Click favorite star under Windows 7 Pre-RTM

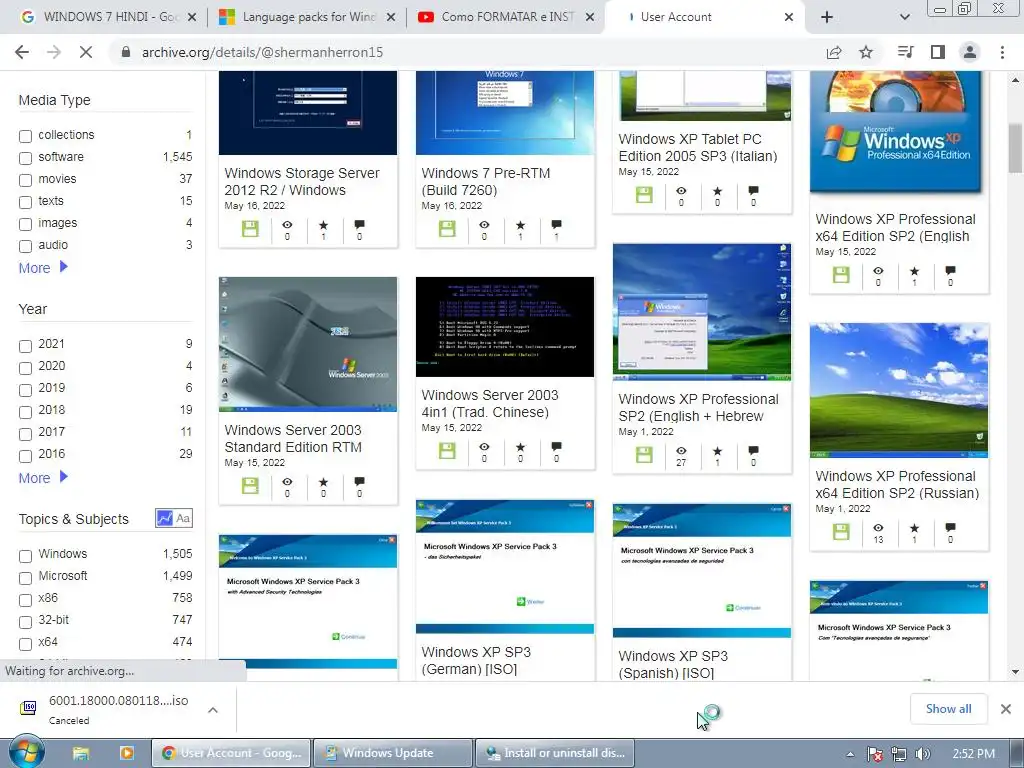coord(520,225)
